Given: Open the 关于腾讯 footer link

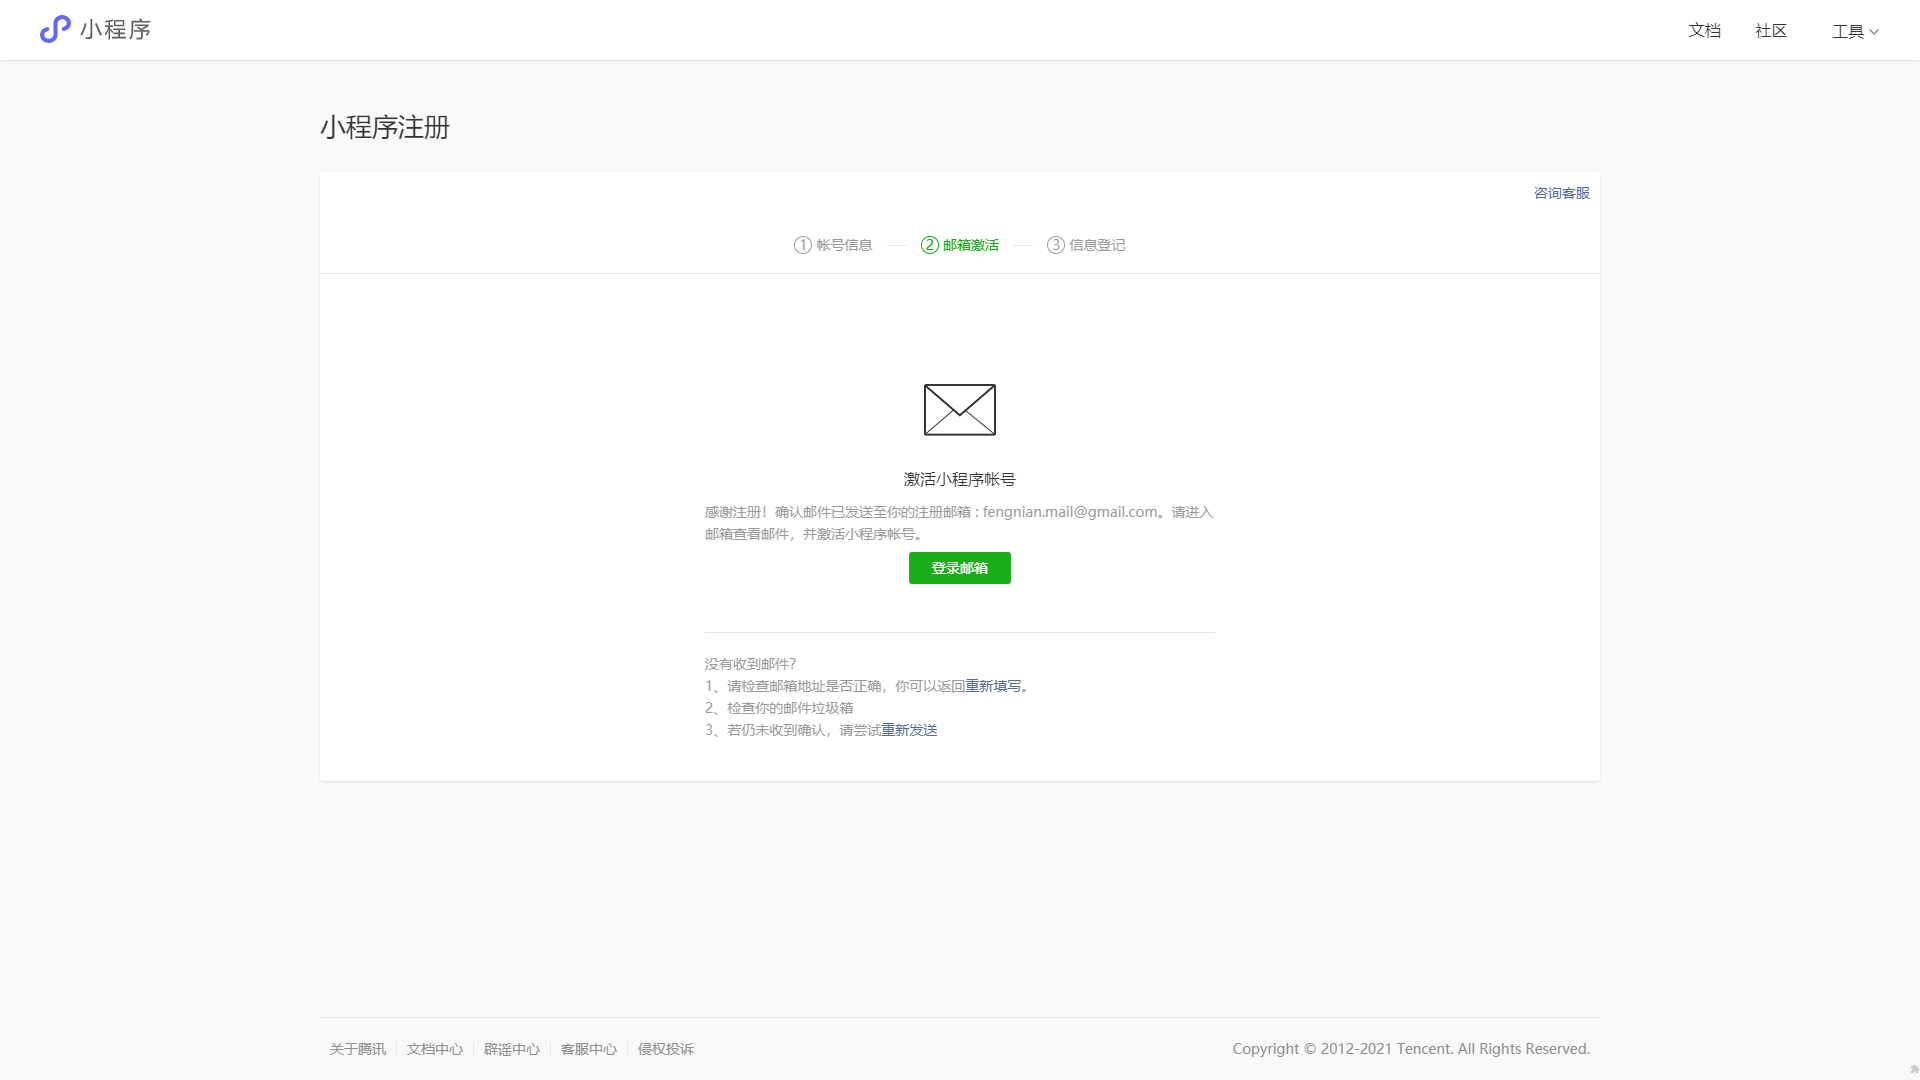Looking at the screenshot, I should [357, 1049].
